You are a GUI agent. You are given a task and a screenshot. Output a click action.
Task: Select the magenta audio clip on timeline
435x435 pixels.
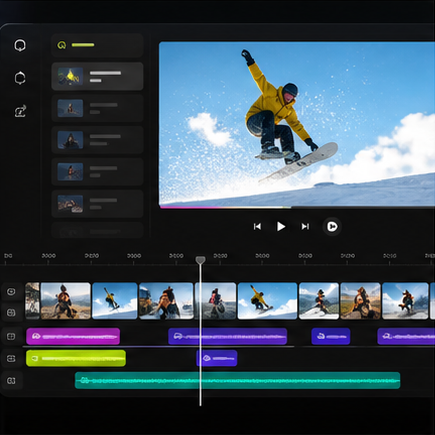coord(73,336)
